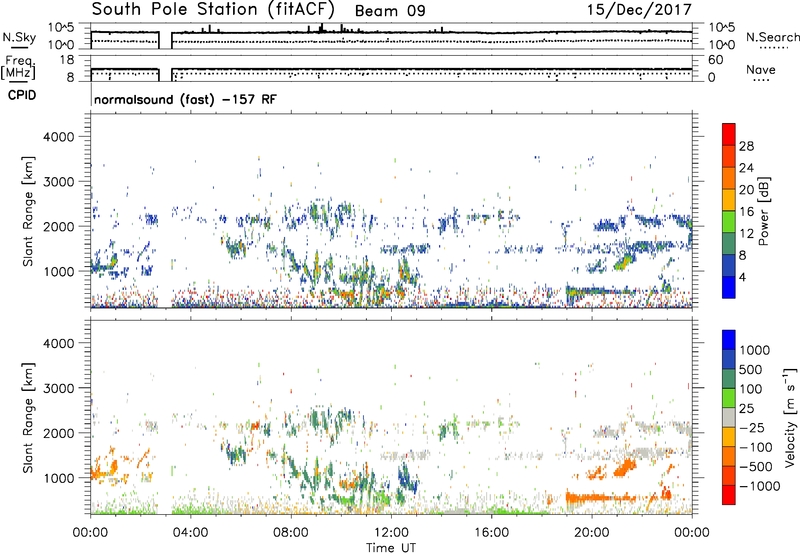Click the "16:00" time tick label
Viewport: 800px width, 554px height.
(491, 533)
